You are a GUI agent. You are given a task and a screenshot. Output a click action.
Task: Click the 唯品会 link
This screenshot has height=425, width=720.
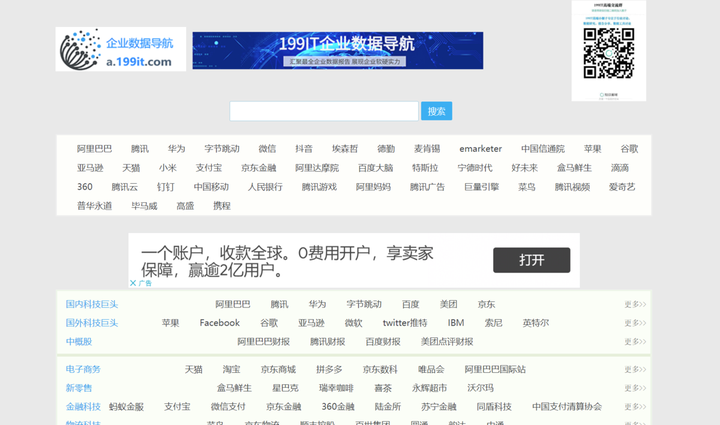pyautogui.click(x=431, y=369)
